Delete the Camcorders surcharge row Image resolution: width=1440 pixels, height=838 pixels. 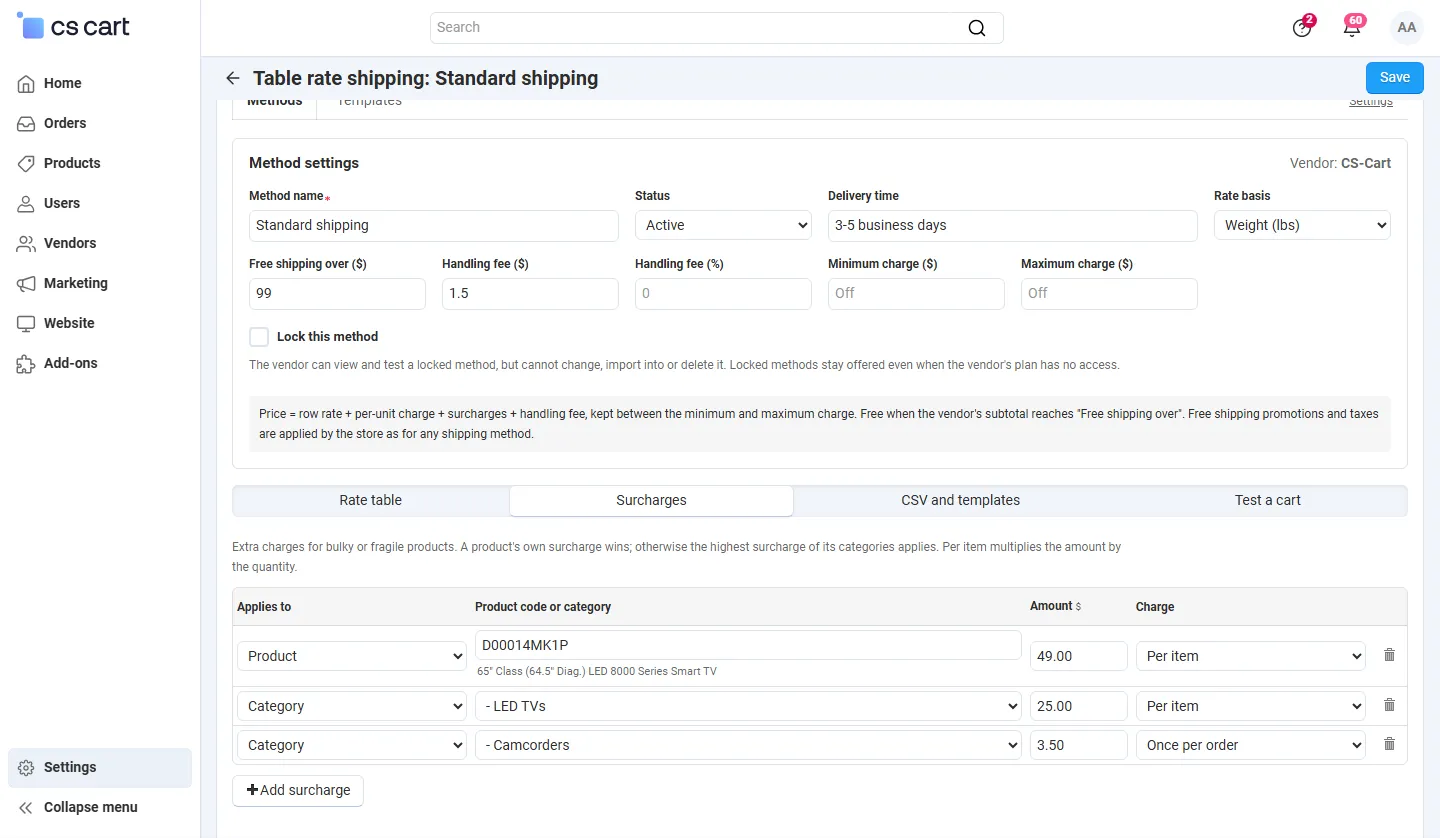(1389, 744)
